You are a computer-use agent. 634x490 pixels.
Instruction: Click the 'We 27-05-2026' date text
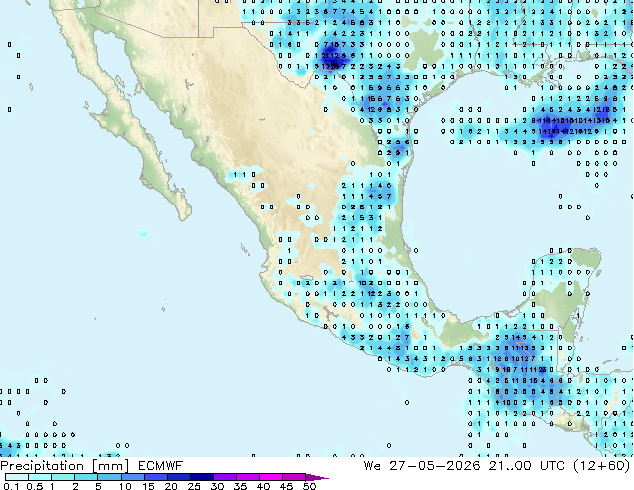pyautogui.click(x=422, y=466)
